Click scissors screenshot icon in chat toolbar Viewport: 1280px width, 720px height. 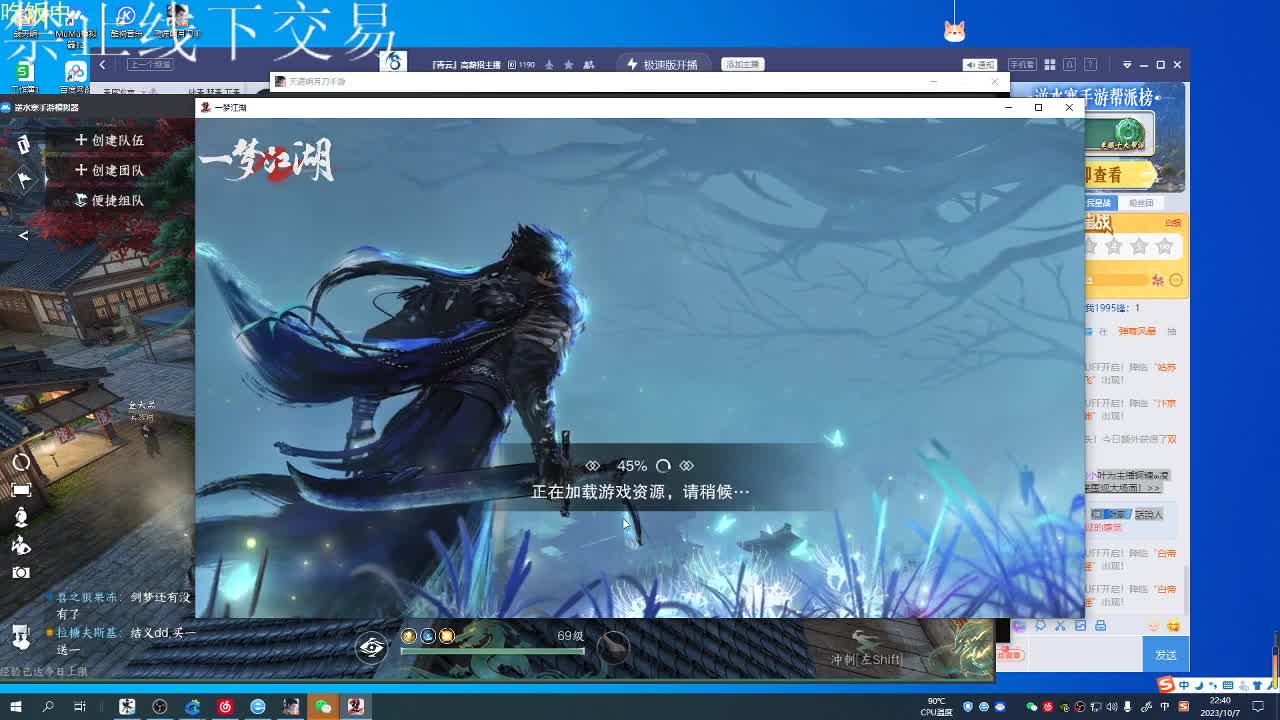pos(1060,626)
